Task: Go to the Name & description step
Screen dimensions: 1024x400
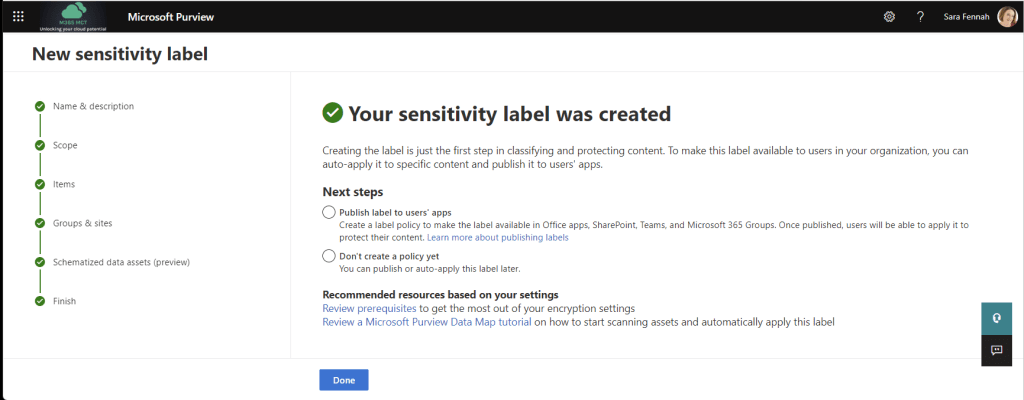Action: pyautogui.click(x=93, y=106)
